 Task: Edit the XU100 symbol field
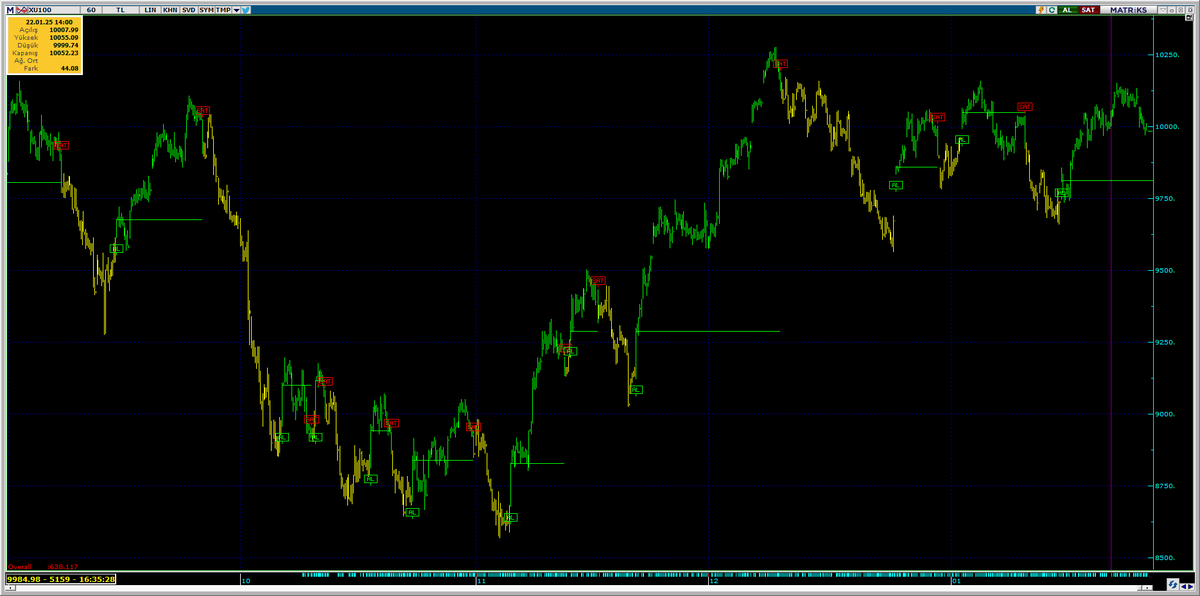(x=53, y=10)
